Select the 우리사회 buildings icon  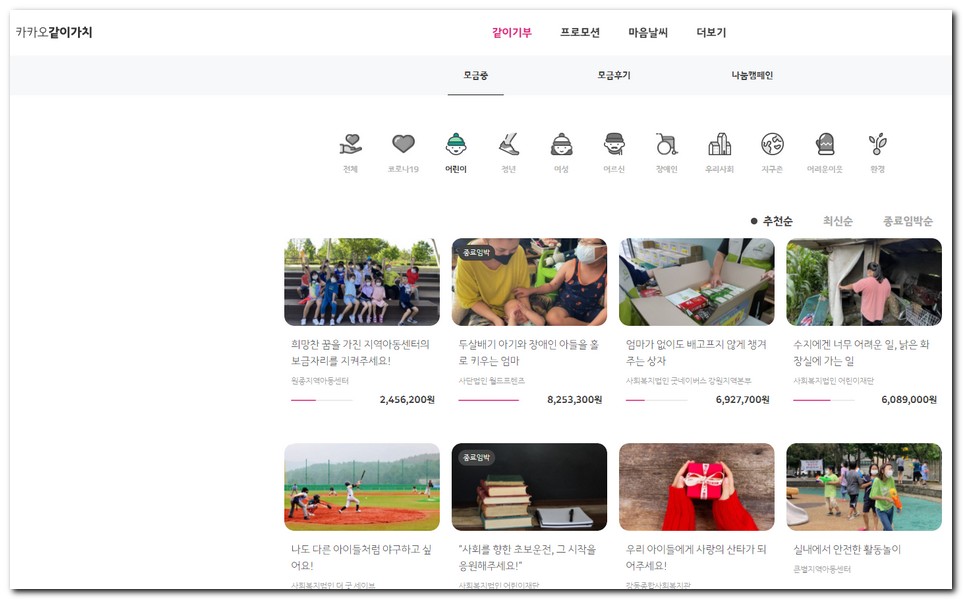point(719,145)
